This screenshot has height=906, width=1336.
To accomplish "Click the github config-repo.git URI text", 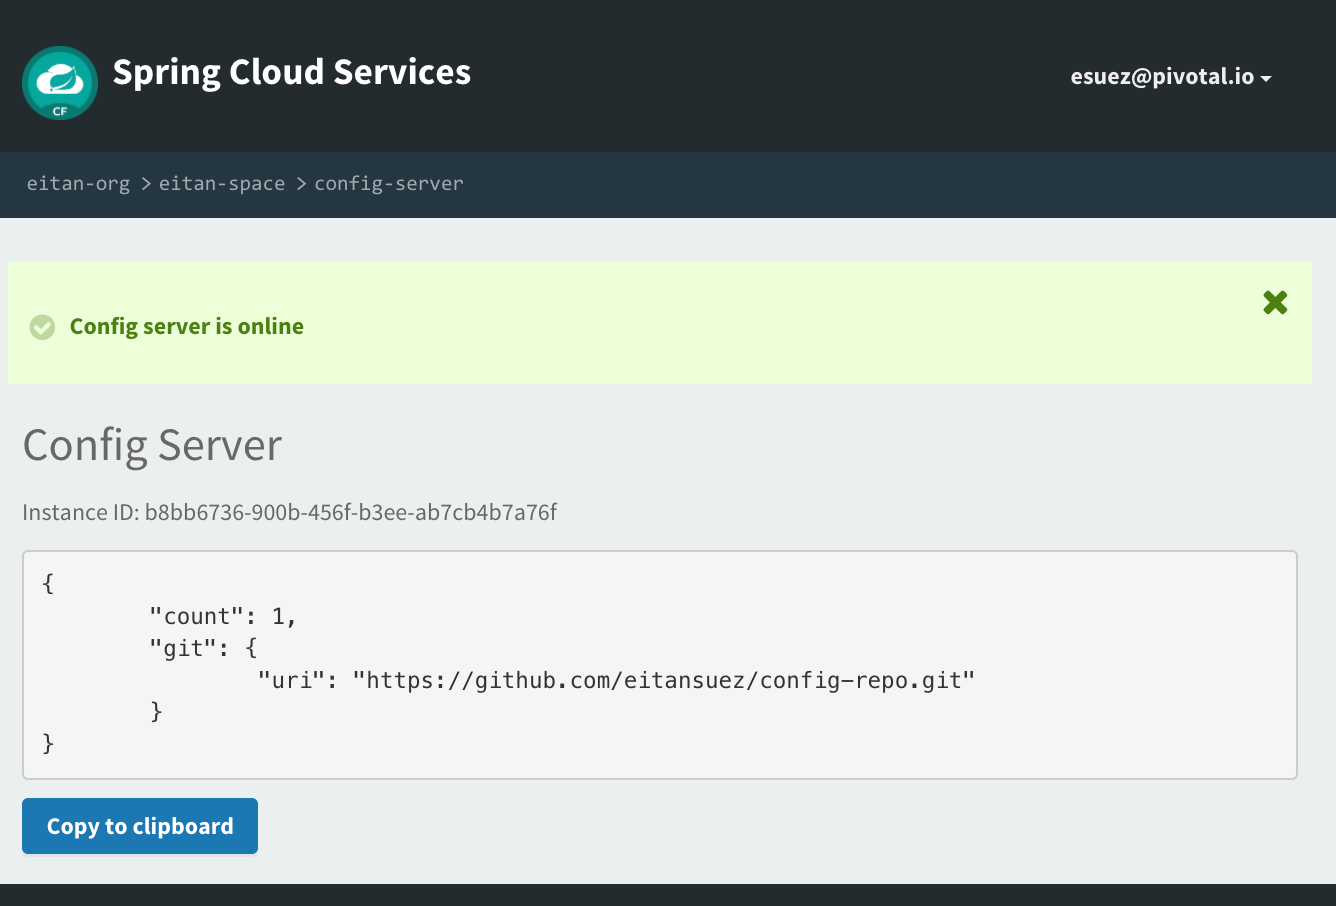I will tap(664, 681).
